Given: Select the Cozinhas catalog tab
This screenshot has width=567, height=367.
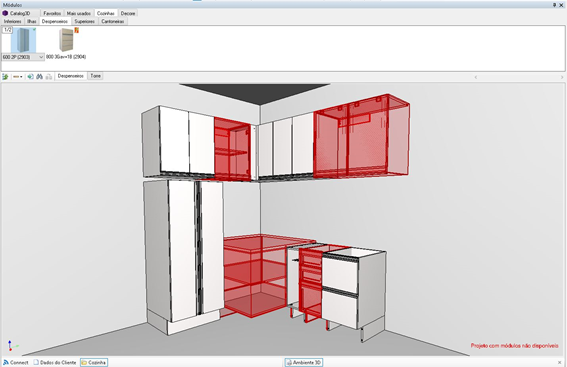Looking at the screenshot, I should point(106,13).
